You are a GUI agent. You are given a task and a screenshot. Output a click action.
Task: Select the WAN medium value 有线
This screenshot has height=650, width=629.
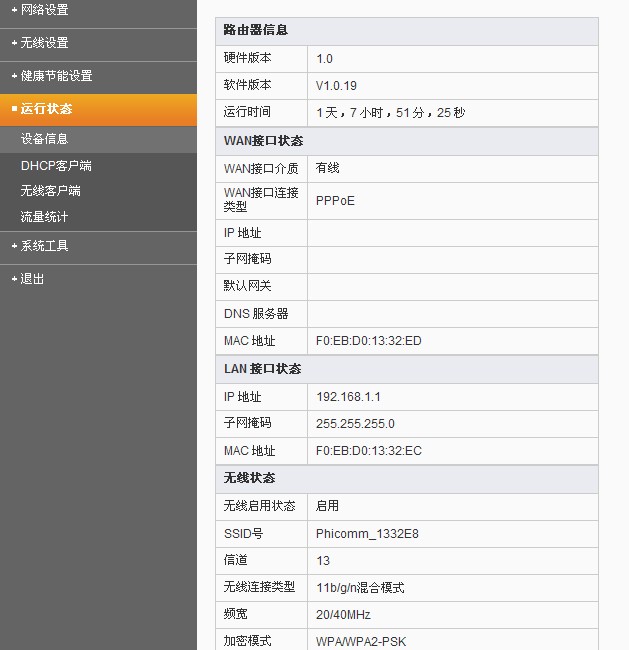coord(328,168)
